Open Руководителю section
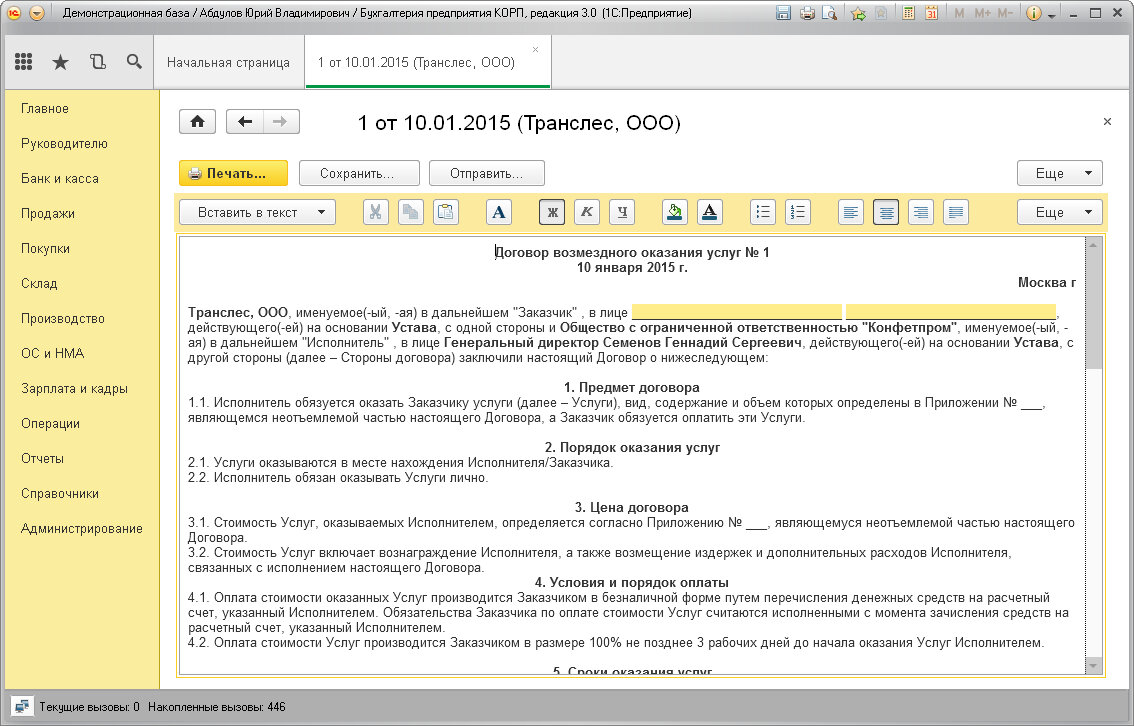Image resolution: width=1134 pixels, height=726 pixels. click(x=64, y=143)
